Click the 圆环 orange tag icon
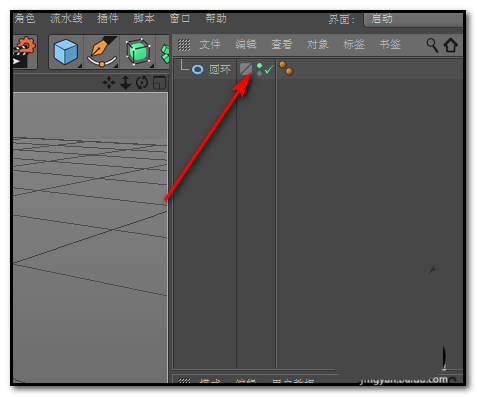Image resolution: width=477 pixels, height=397 pixels. coord(286,68)
